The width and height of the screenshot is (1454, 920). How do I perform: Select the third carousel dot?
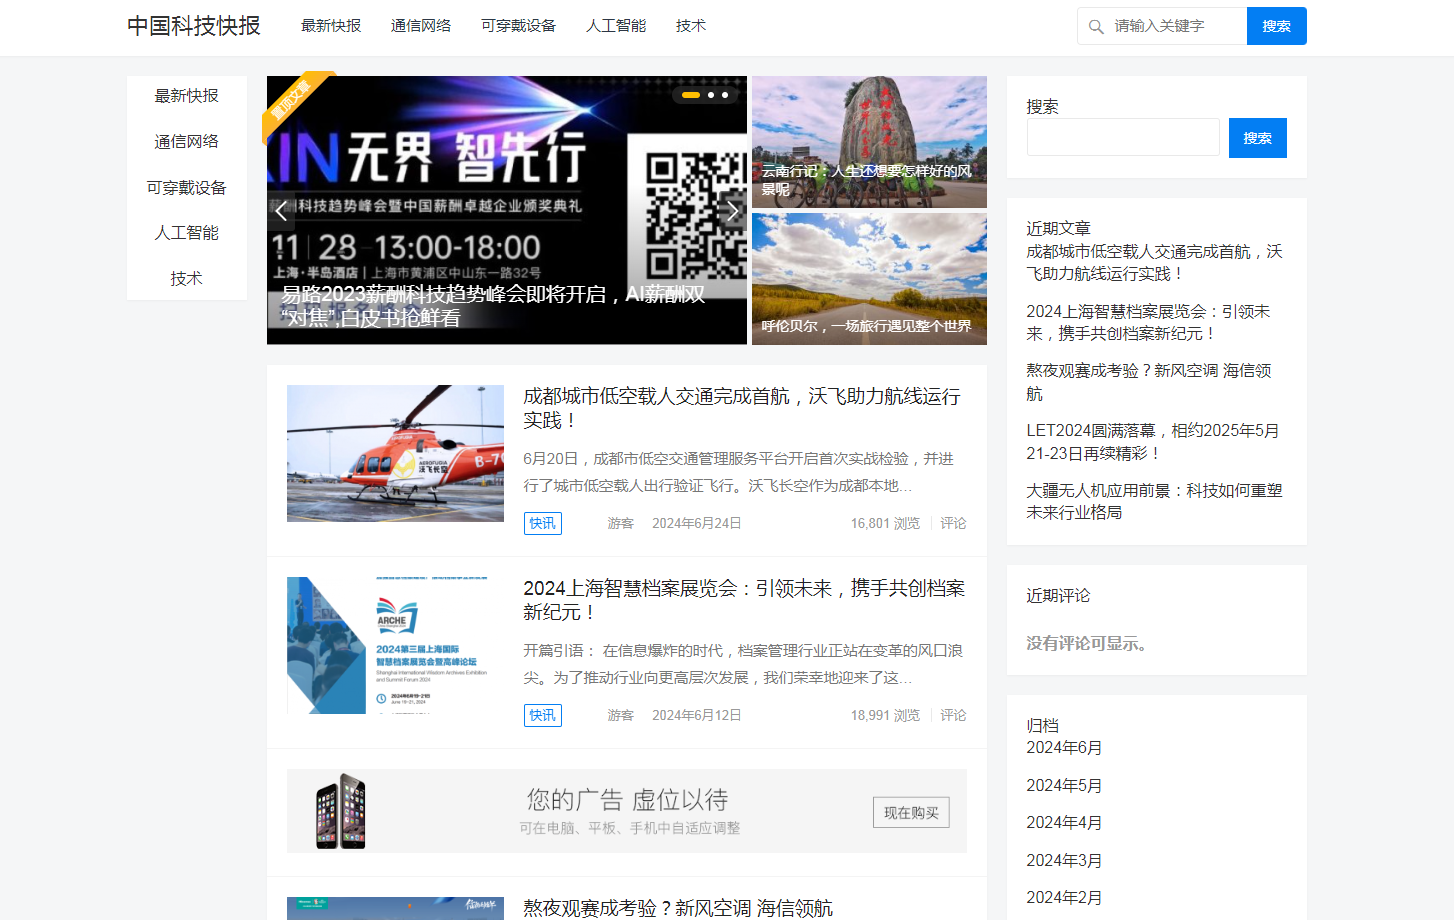click(x=725, y=95)
